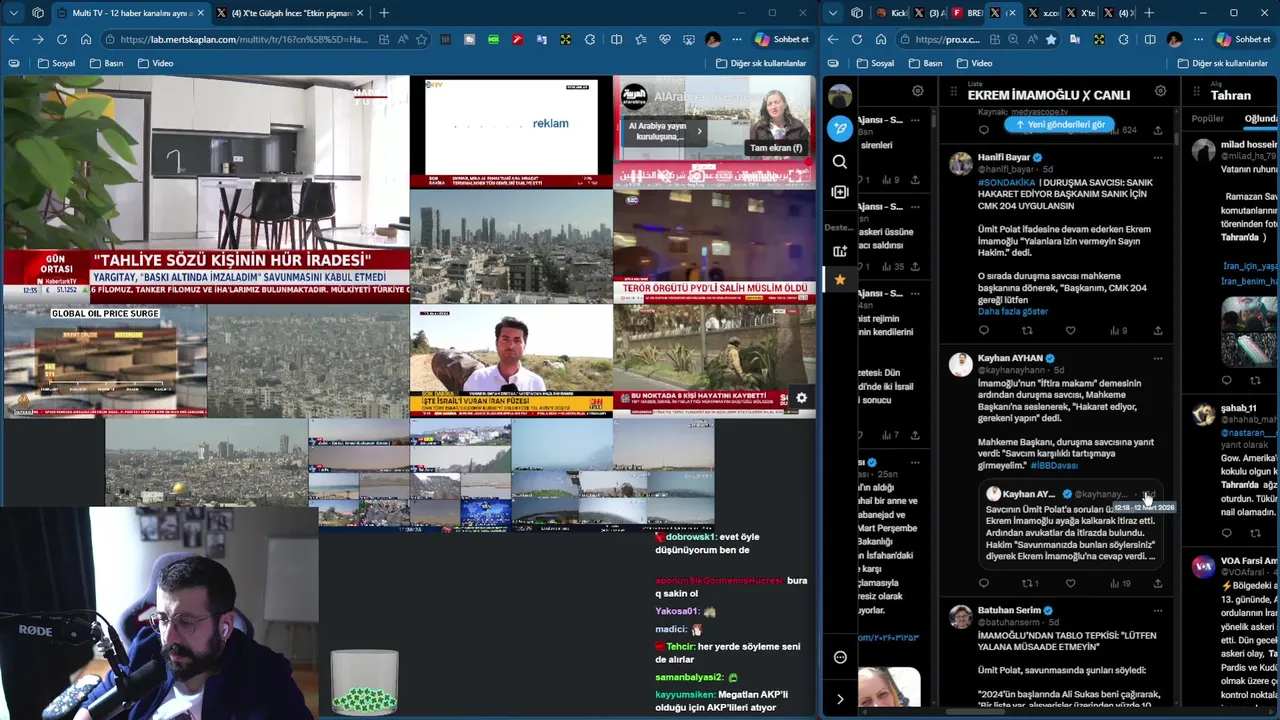Screen dimensions: 1280x720
Task: Open the Video bookmarks folder in left browser
Action: (x=155, y=63)
